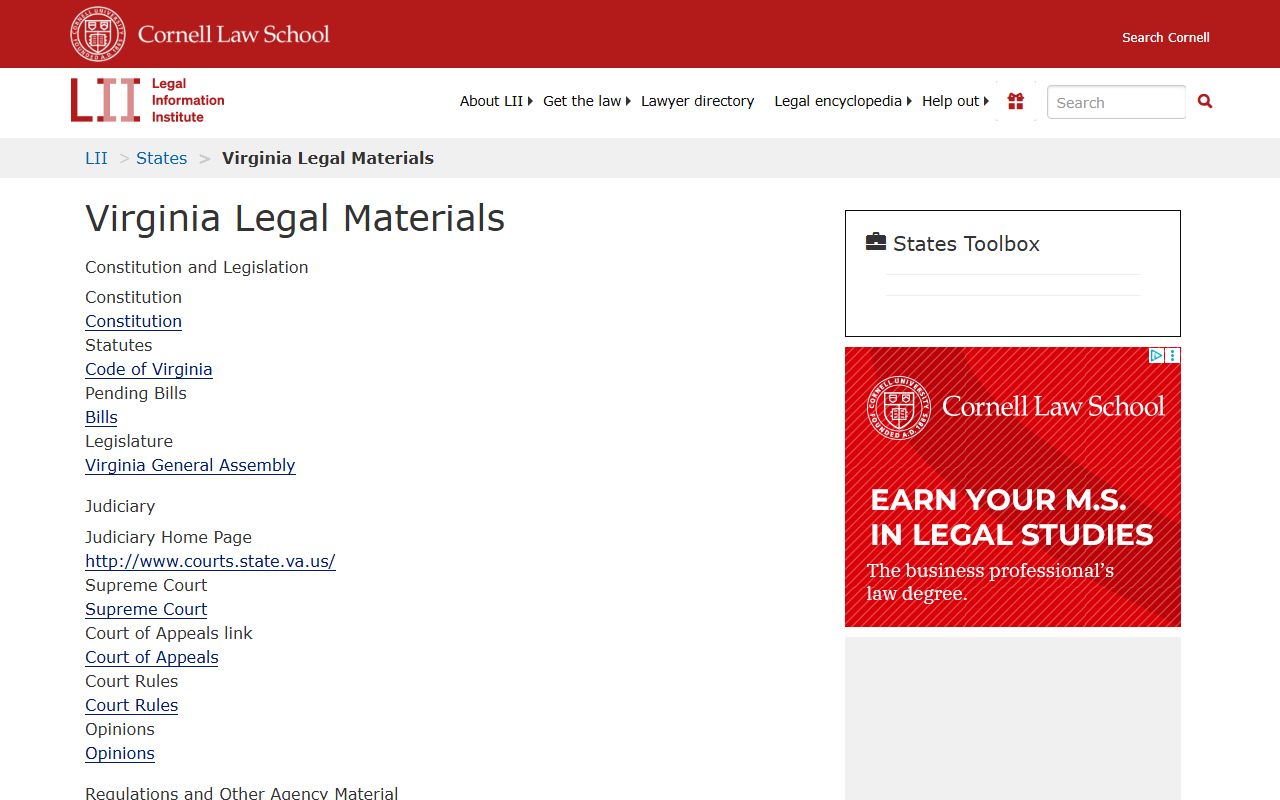Click the red gift donate icon
Screen dimensions: 1280x800
(x=1016, y=101)
